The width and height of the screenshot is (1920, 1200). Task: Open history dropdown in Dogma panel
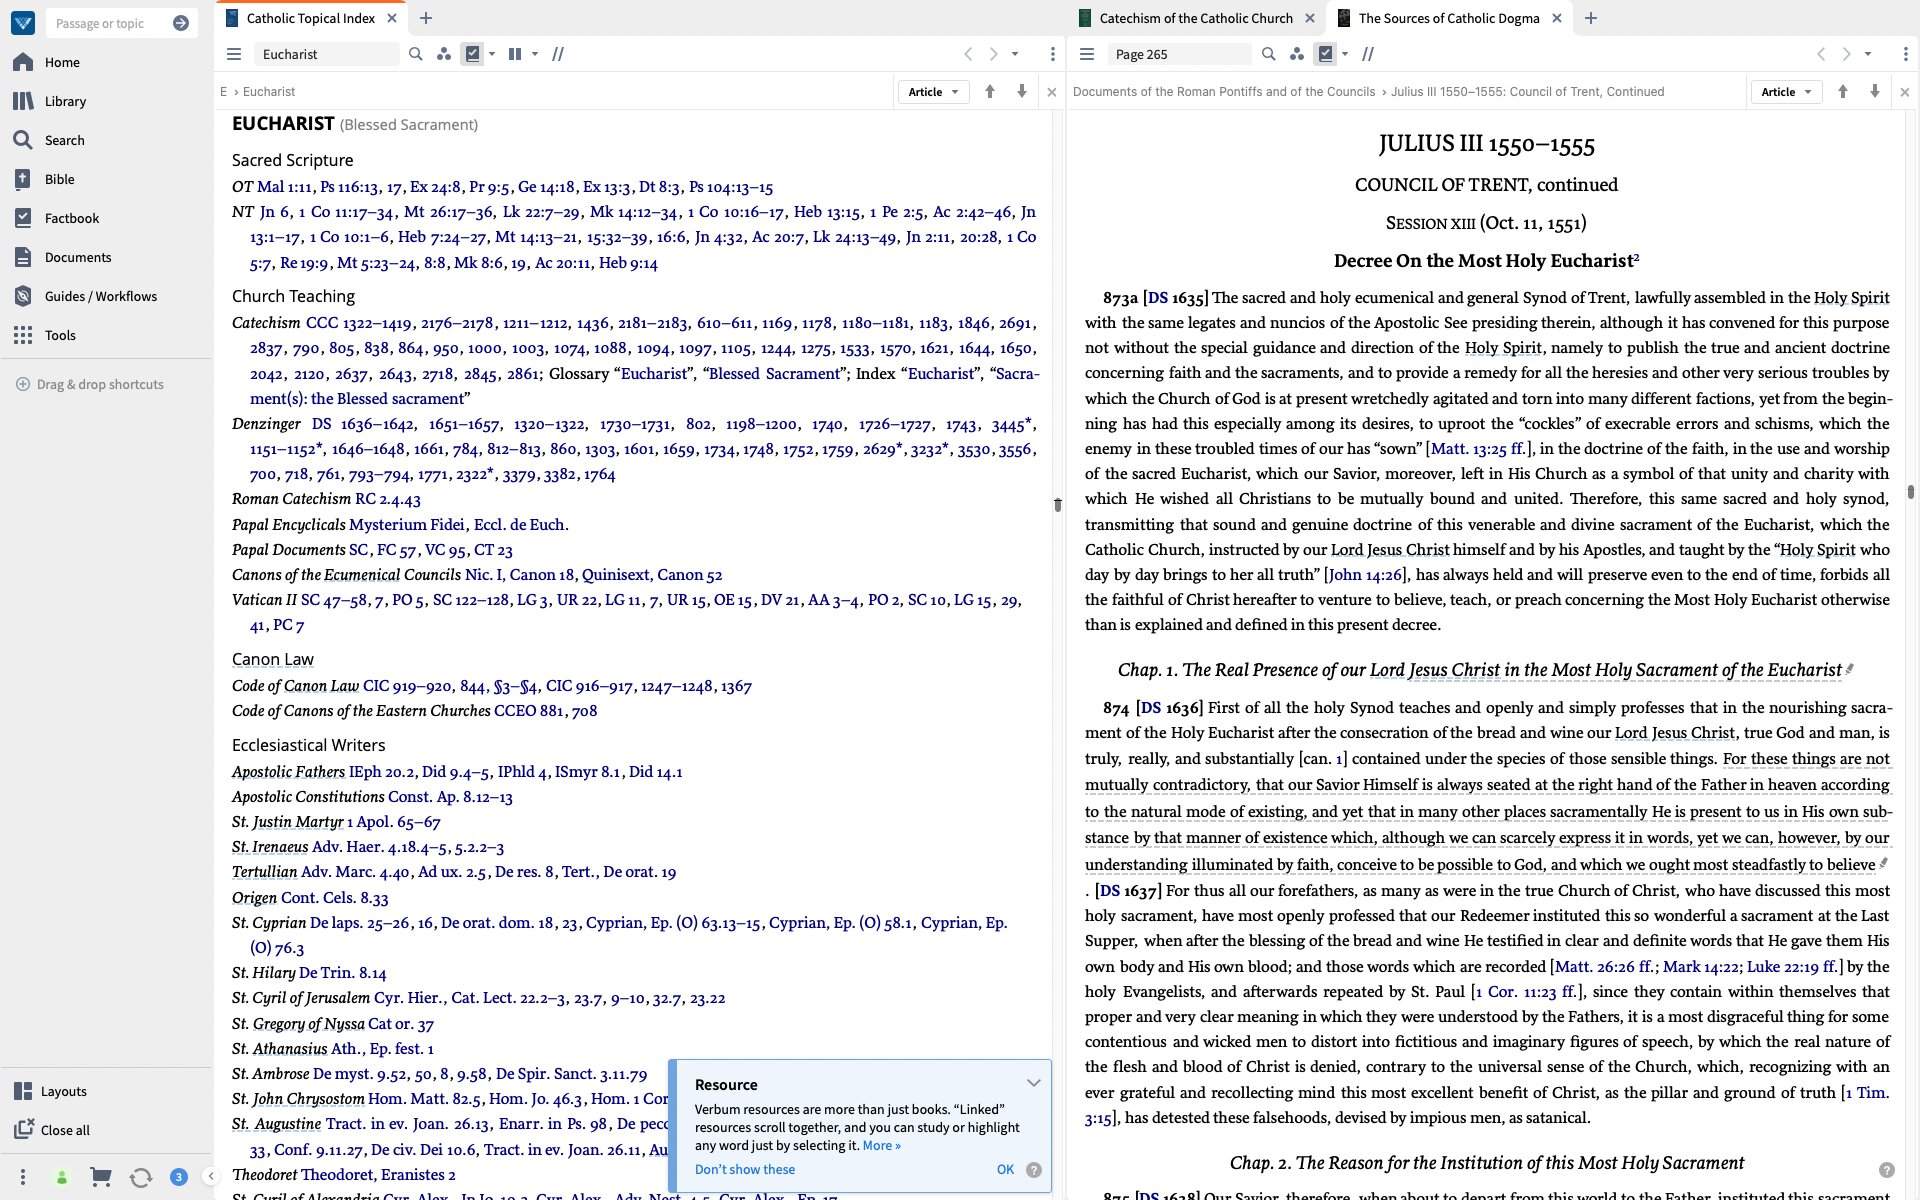pyautogui.click(x=1868, y=54)
